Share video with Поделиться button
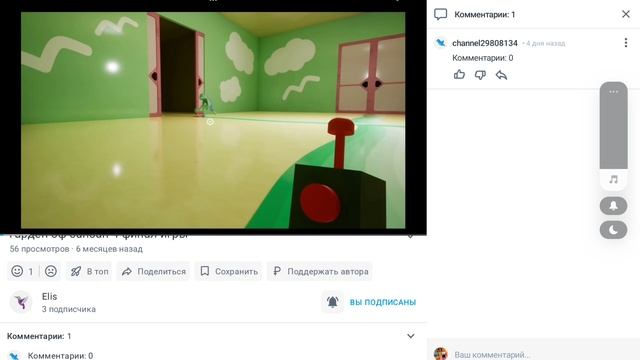 pyautogui.click(x=153, y=271)
